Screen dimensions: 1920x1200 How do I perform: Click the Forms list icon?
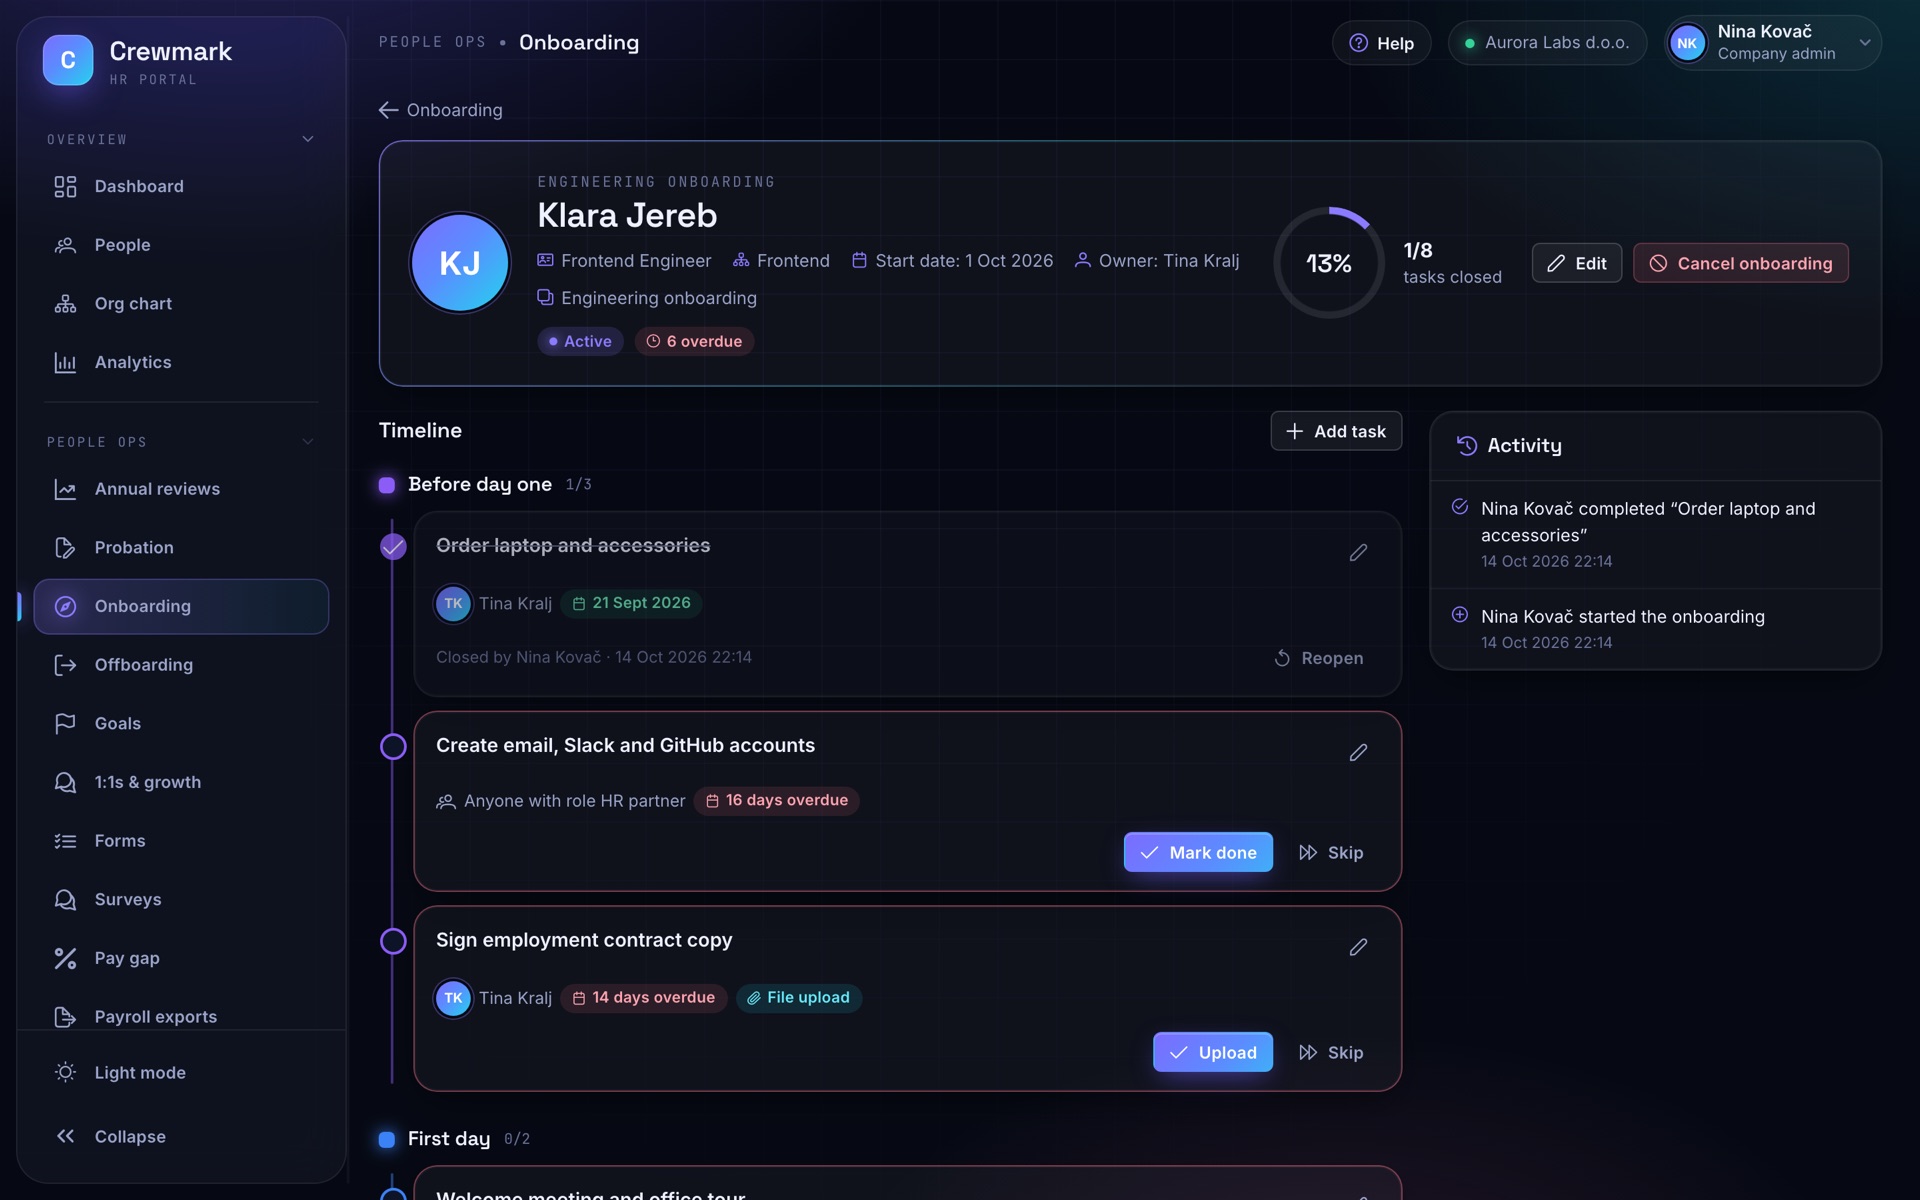[x=65, y=841]
